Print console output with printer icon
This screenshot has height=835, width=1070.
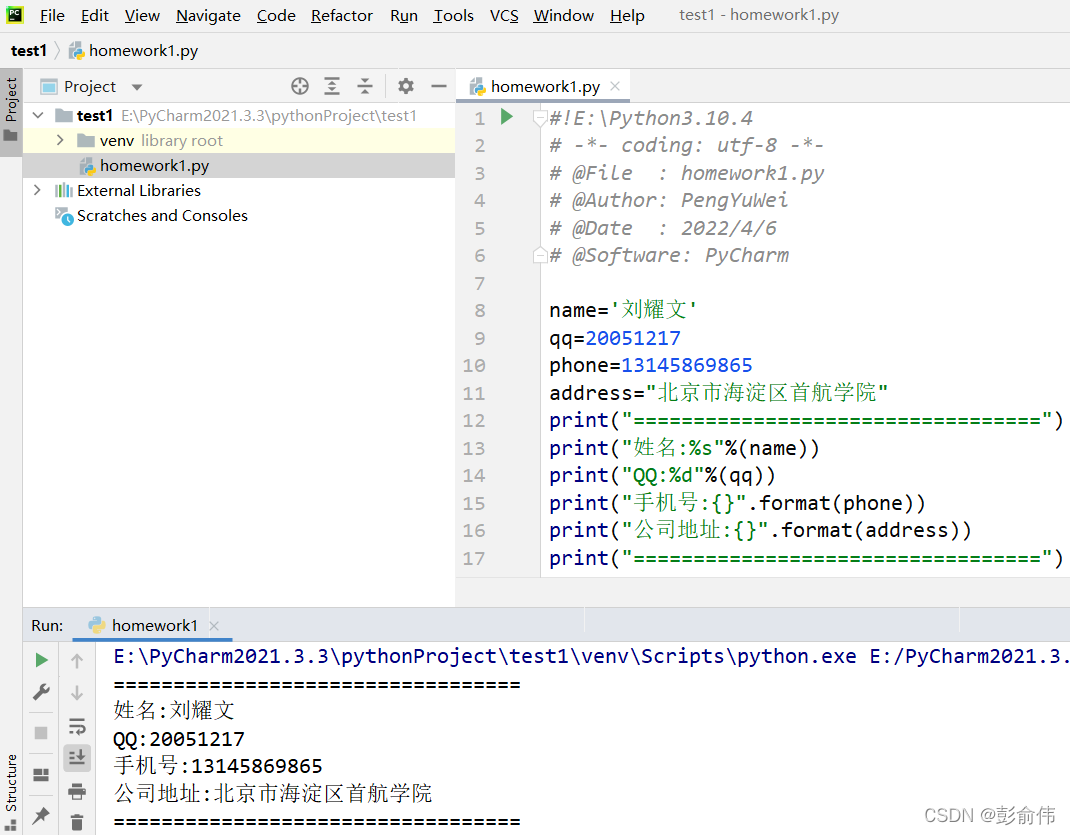click(x=77, y=791)
